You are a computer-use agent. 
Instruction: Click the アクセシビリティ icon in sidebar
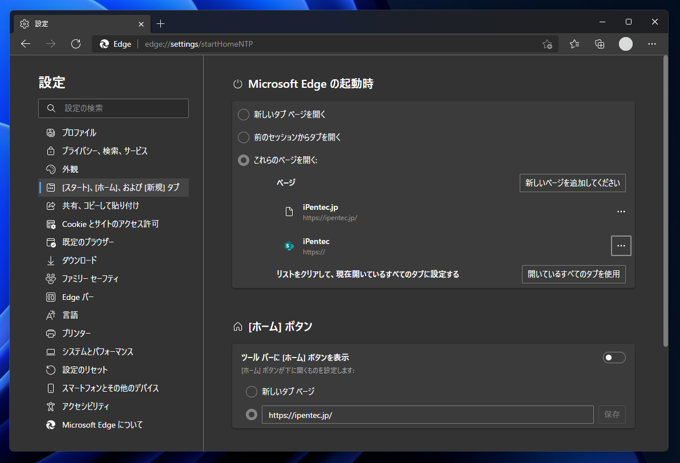[x=51, y=406]
